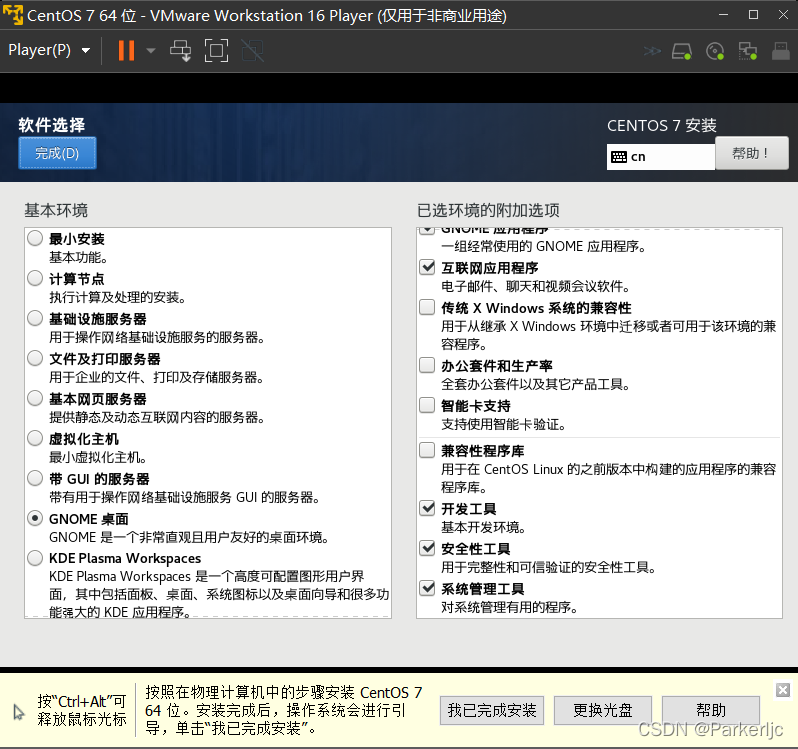Expand the power options arrow beside pause
Image resolution: width=798 pixels, height=749 pixels.
pyautogui.click(x=151, y=50)
